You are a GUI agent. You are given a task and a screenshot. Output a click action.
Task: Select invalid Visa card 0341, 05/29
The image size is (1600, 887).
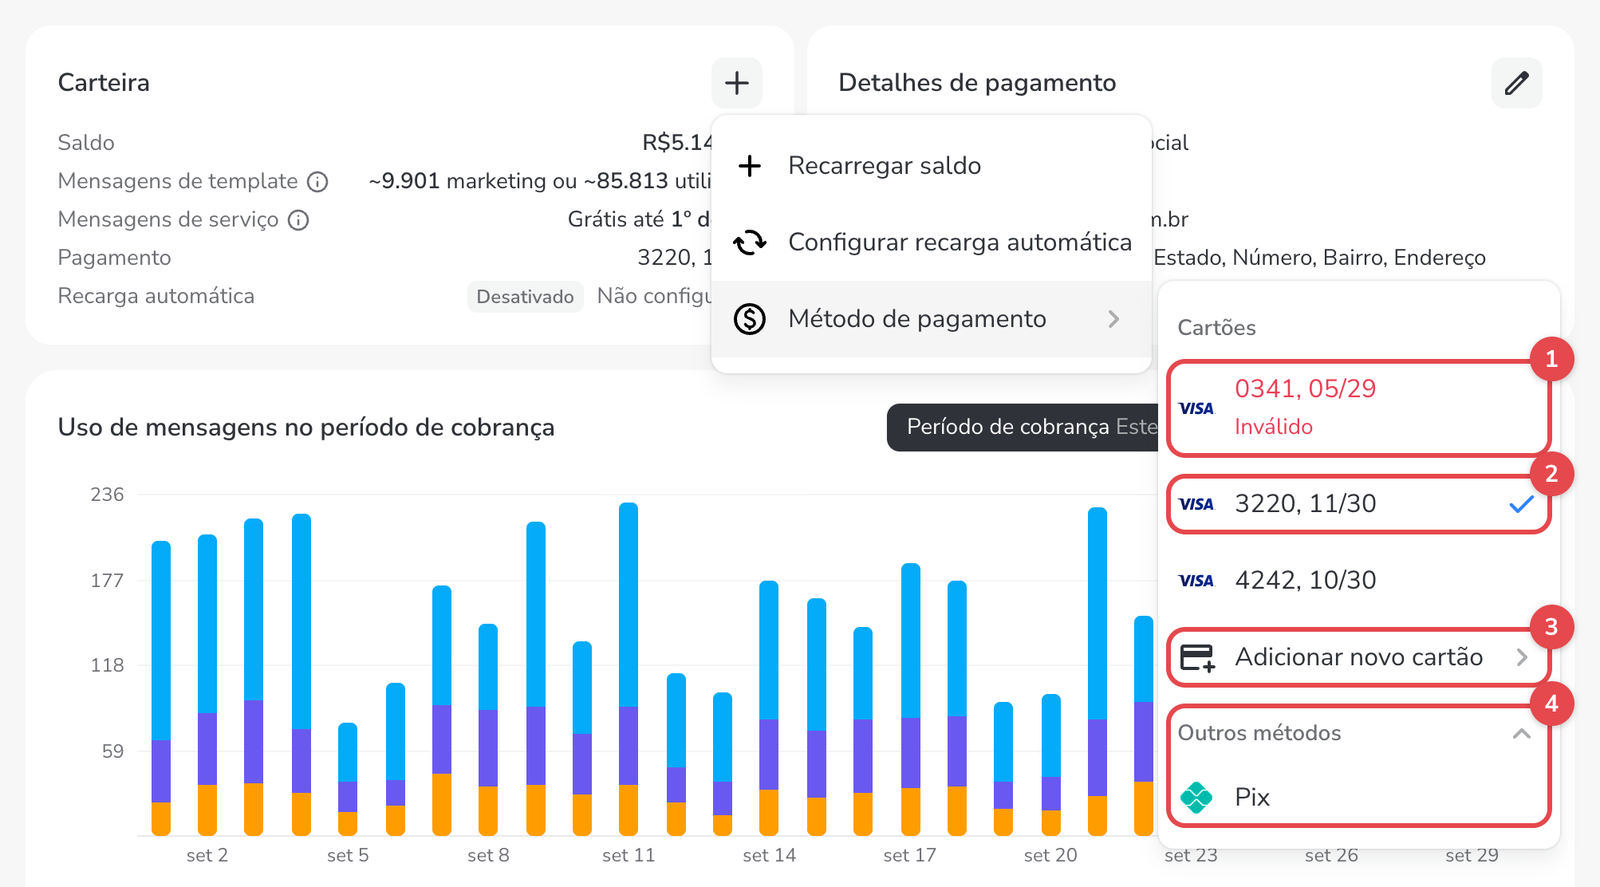[1358, 407]
